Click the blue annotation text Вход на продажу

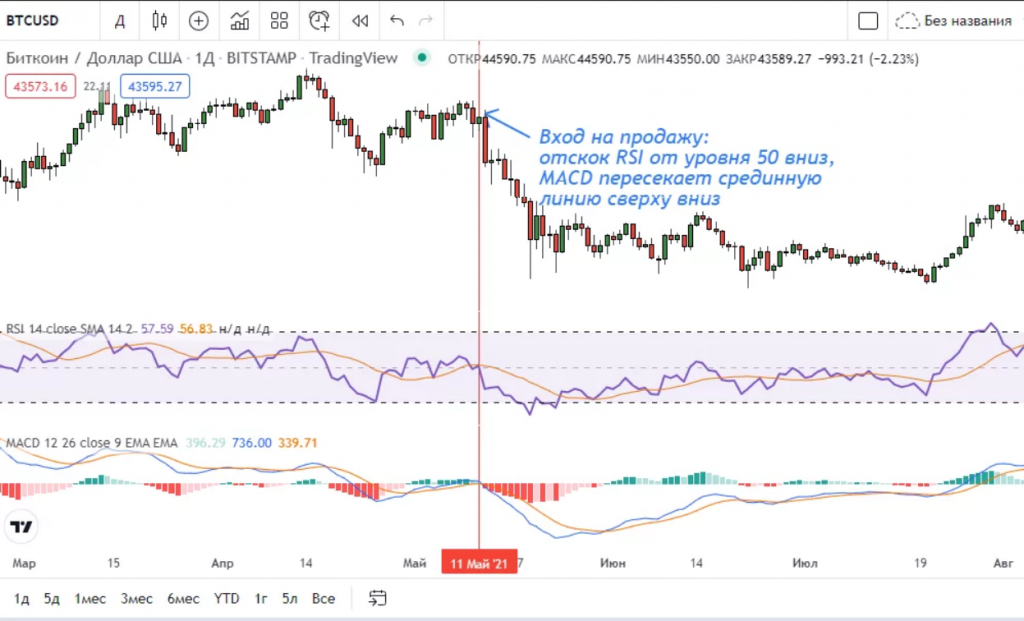point(624,137)
